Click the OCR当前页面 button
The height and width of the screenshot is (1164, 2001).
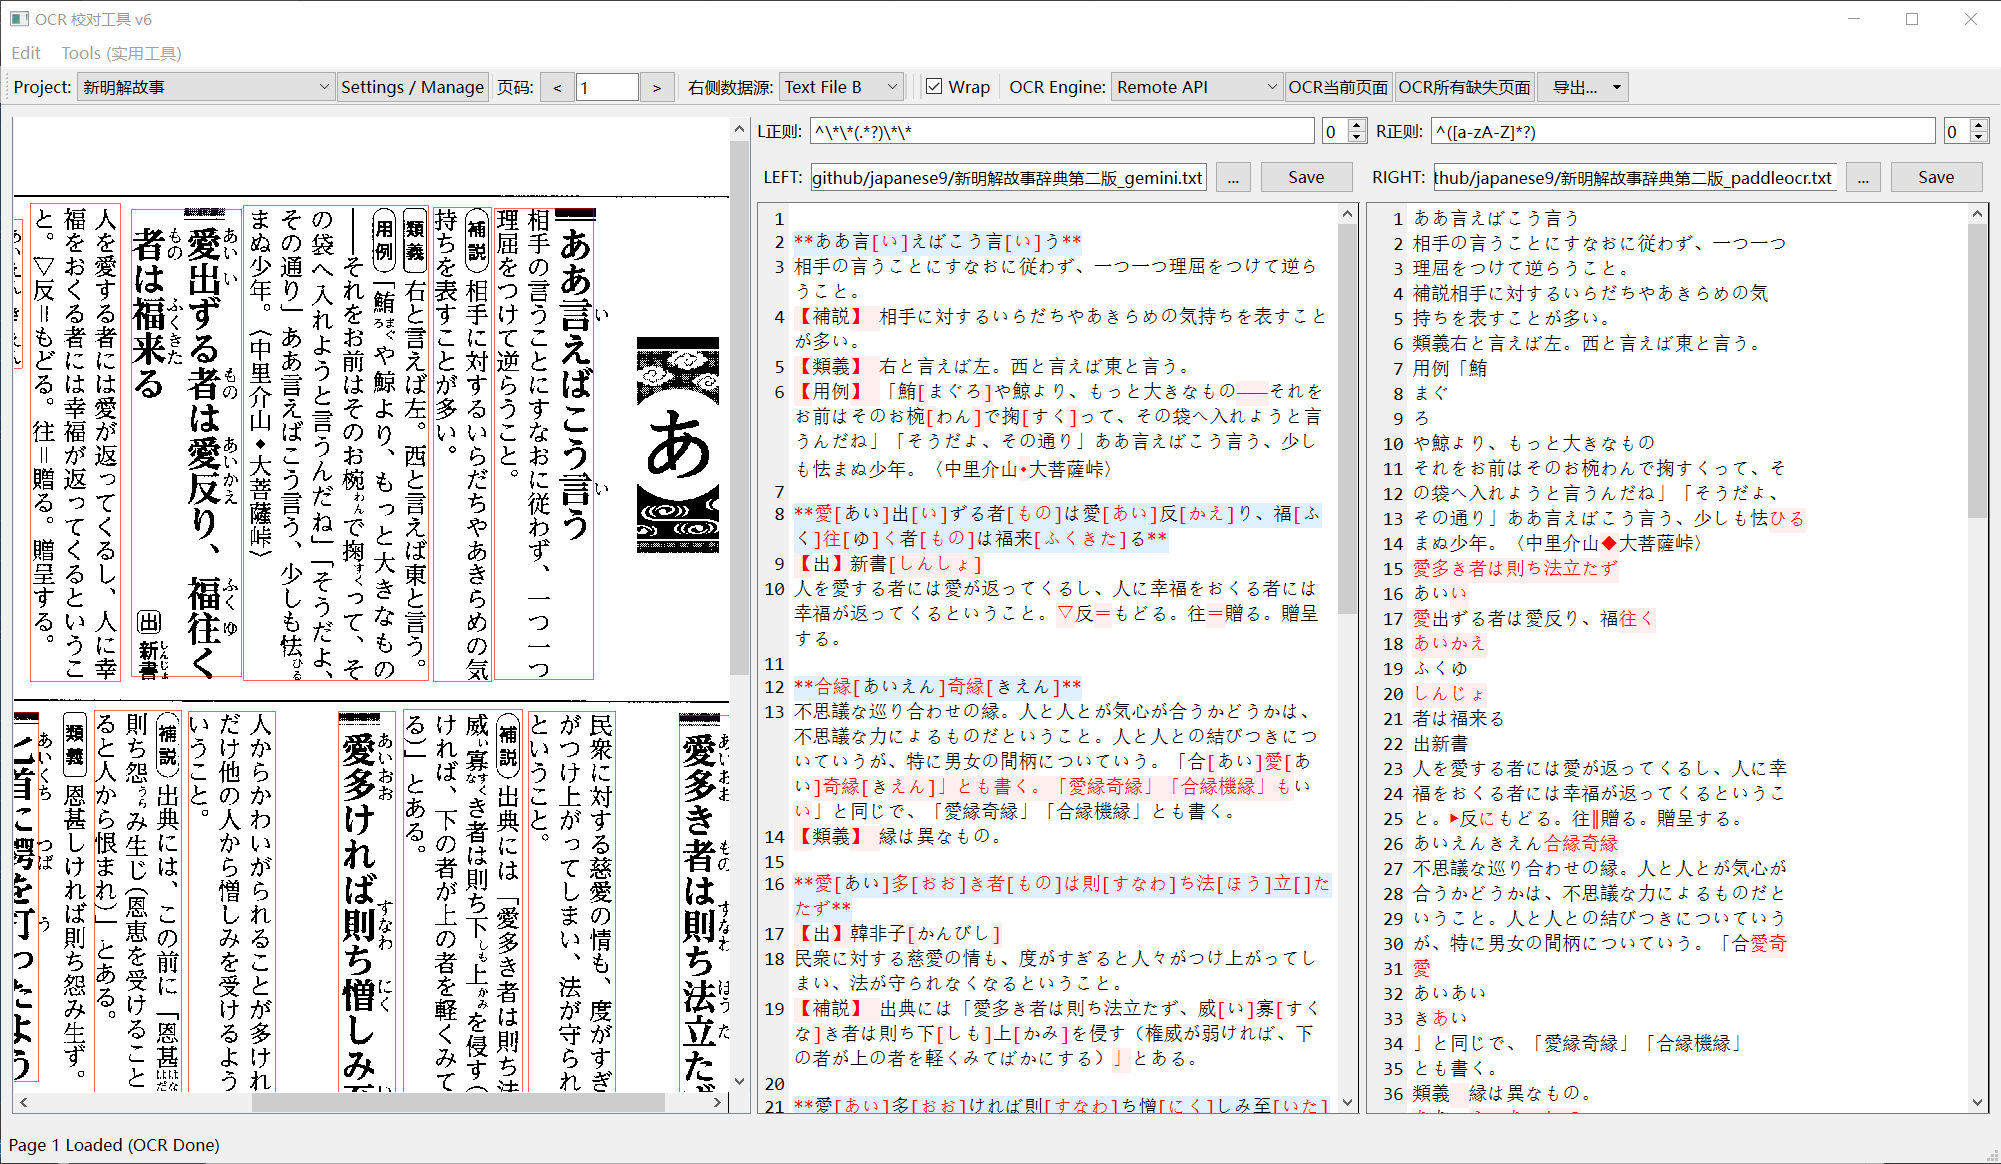point(1338,88)
